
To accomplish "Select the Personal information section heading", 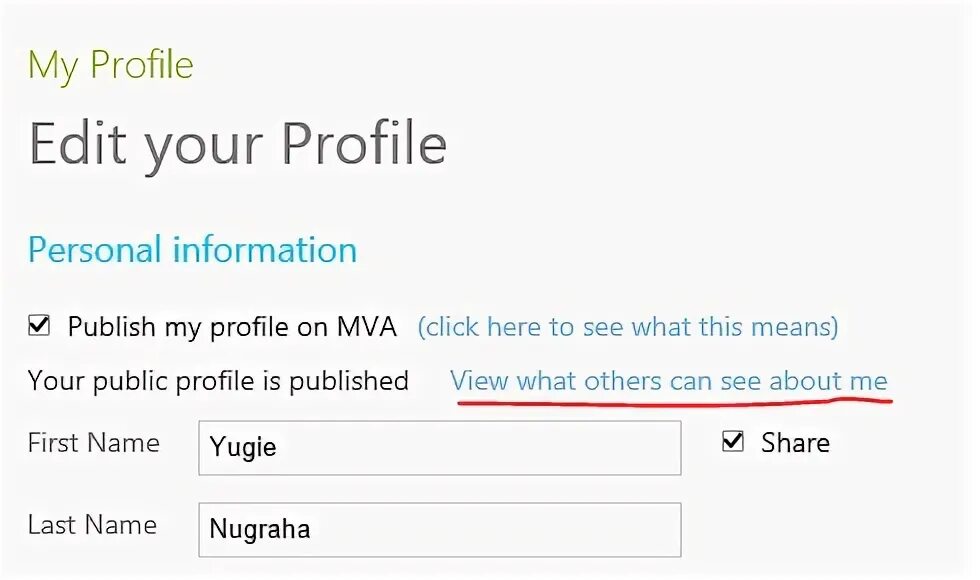I will click(x=192, y=250).
